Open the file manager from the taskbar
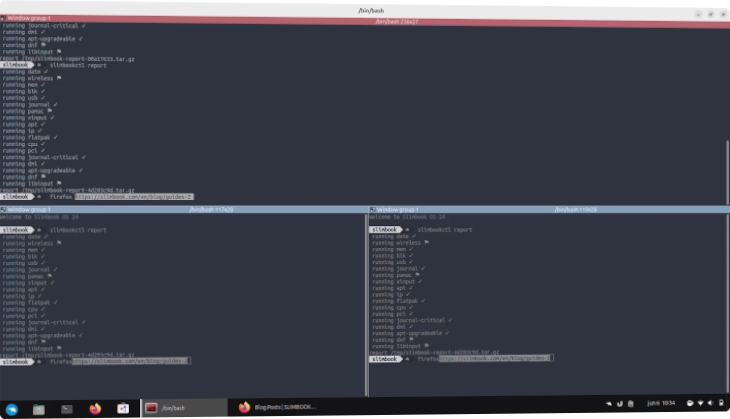The image size is (730, 419). [39, 409]
